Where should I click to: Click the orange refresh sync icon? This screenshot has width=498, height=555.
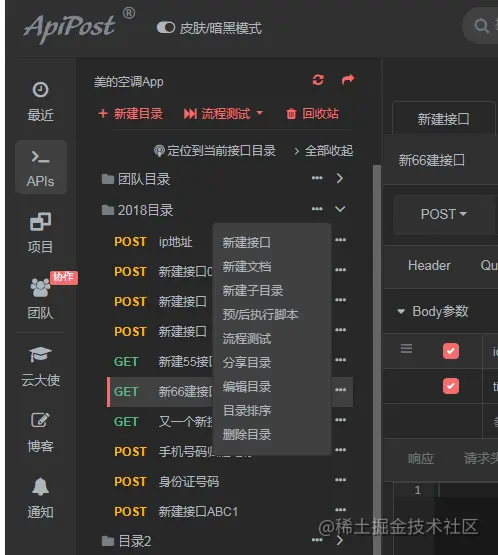click(318, 80)
